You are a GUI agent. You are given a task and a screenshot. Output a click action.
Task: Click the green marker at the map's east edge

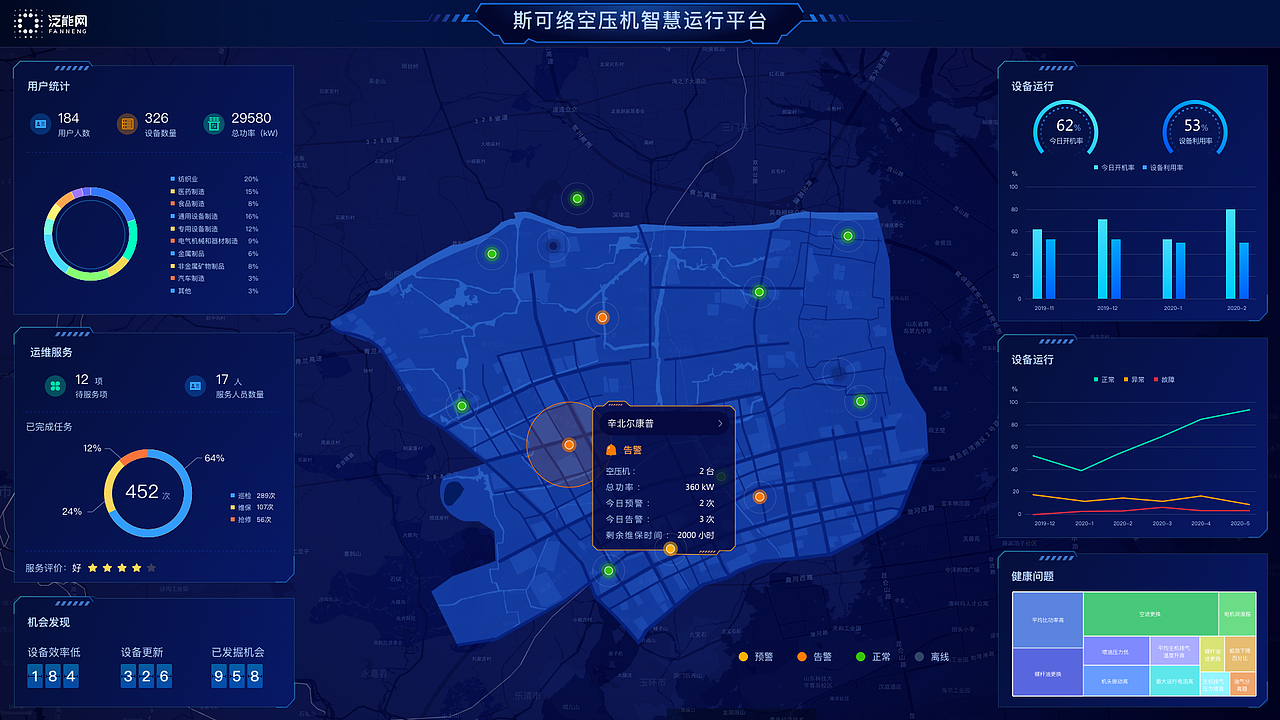pos(860,401)
